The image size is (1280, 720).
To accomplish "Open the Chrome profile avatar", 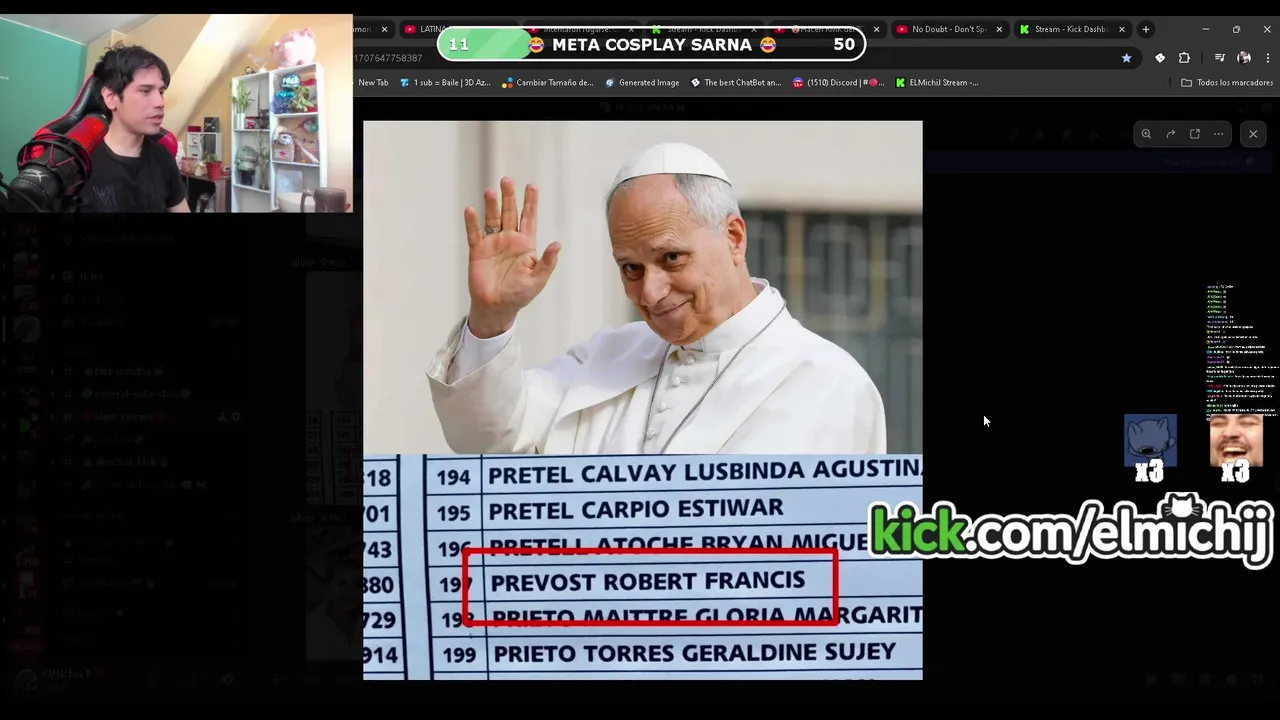I will 1244,58.
